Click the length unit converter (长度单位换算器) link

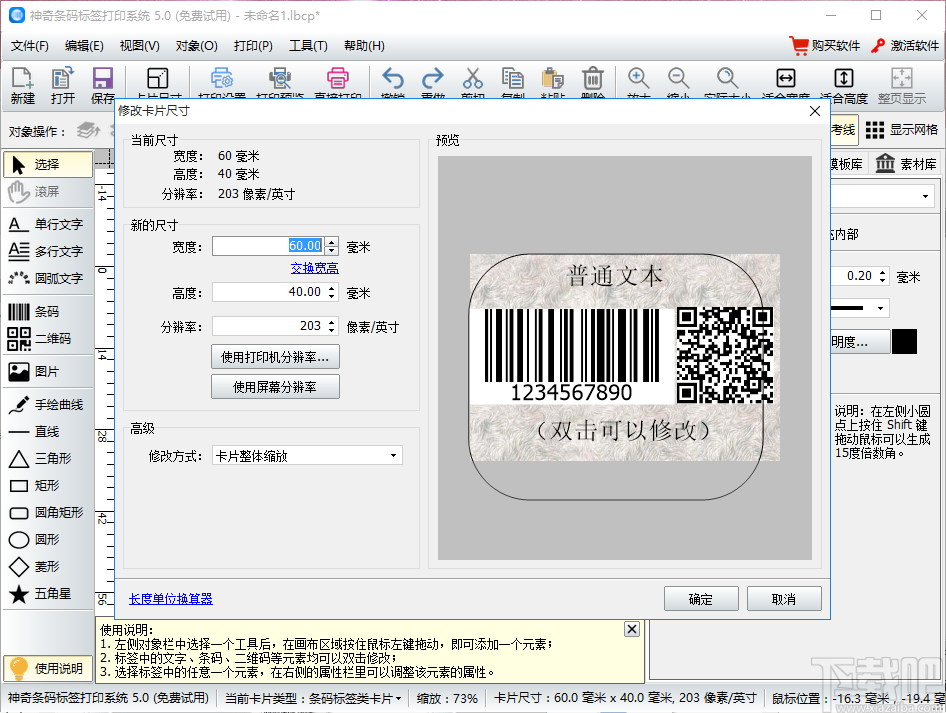171,599
